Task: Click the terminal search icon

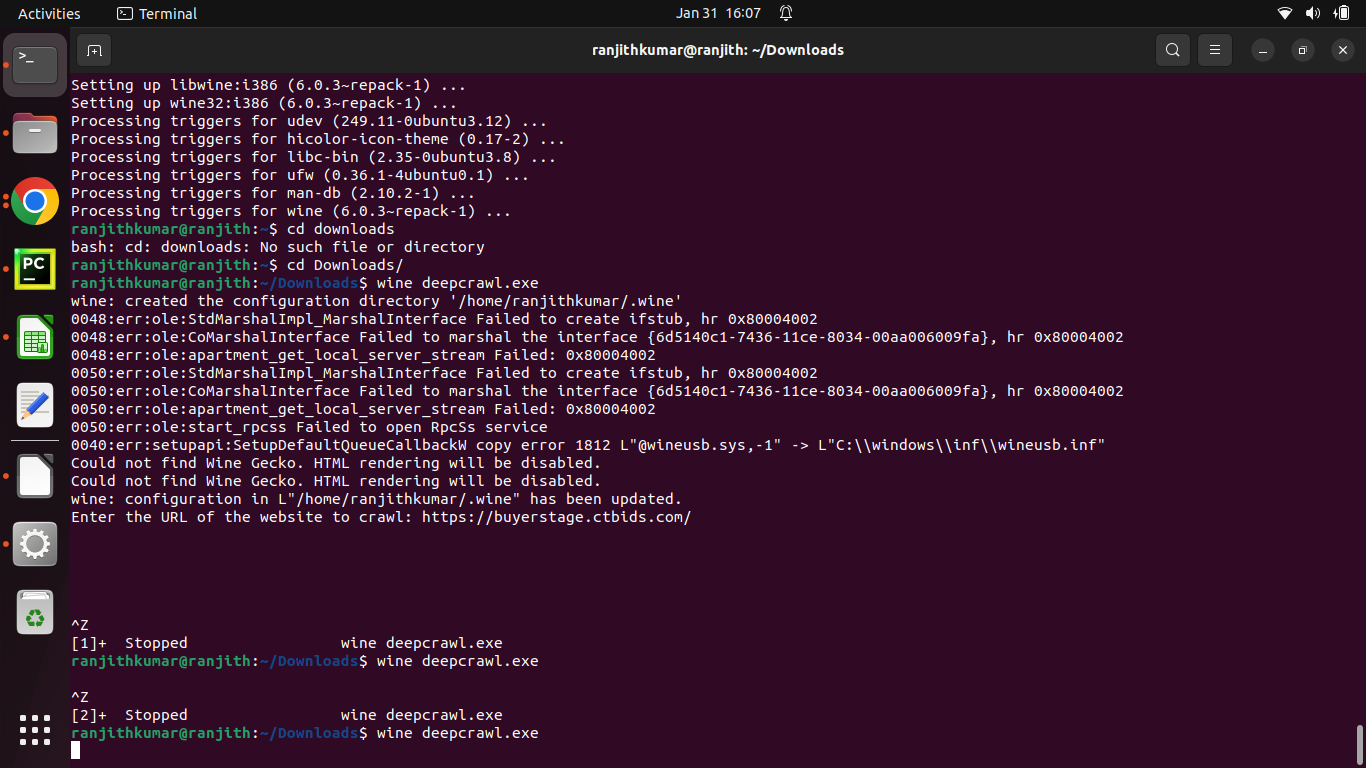Action: coord(1173,50)
